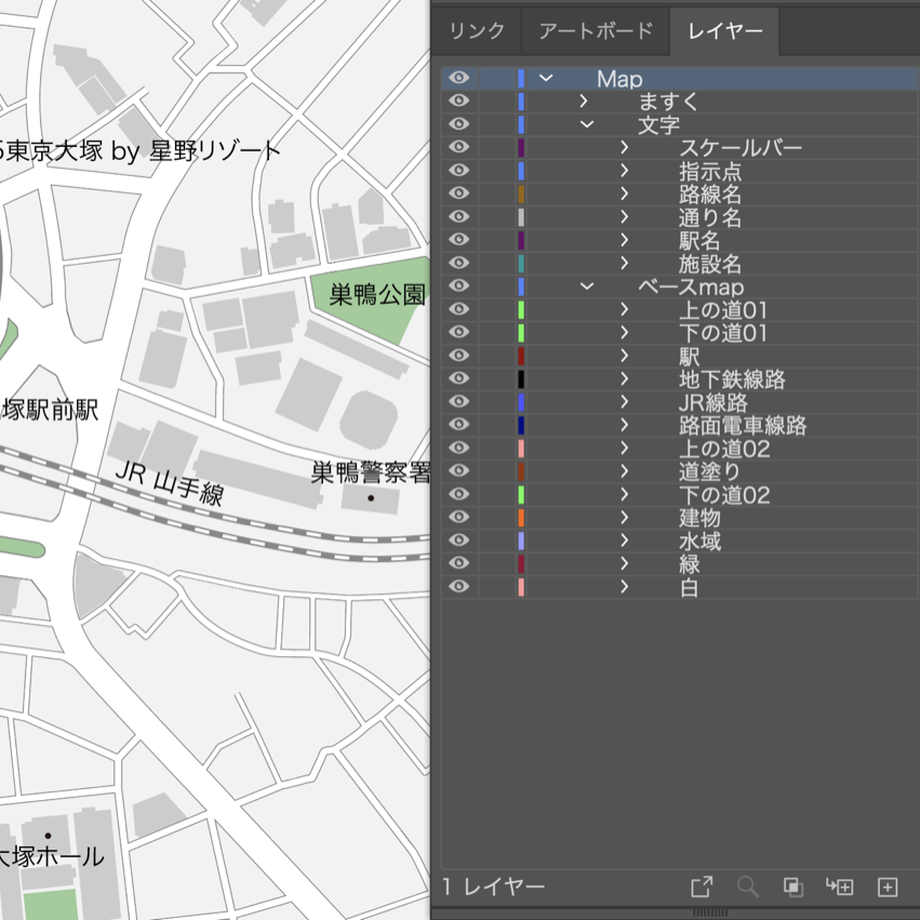Expand the 施設名 sublayer

point(624,263)
